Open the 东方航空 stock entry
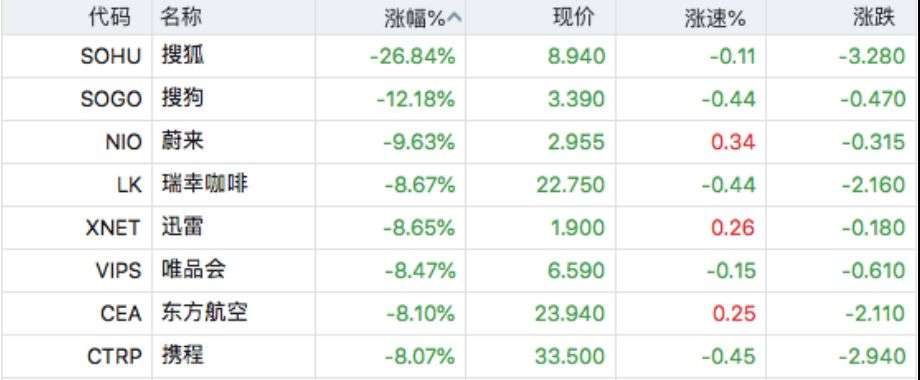Image resolution: width=920 pixels, height=380 pixels. coord(204,313)
